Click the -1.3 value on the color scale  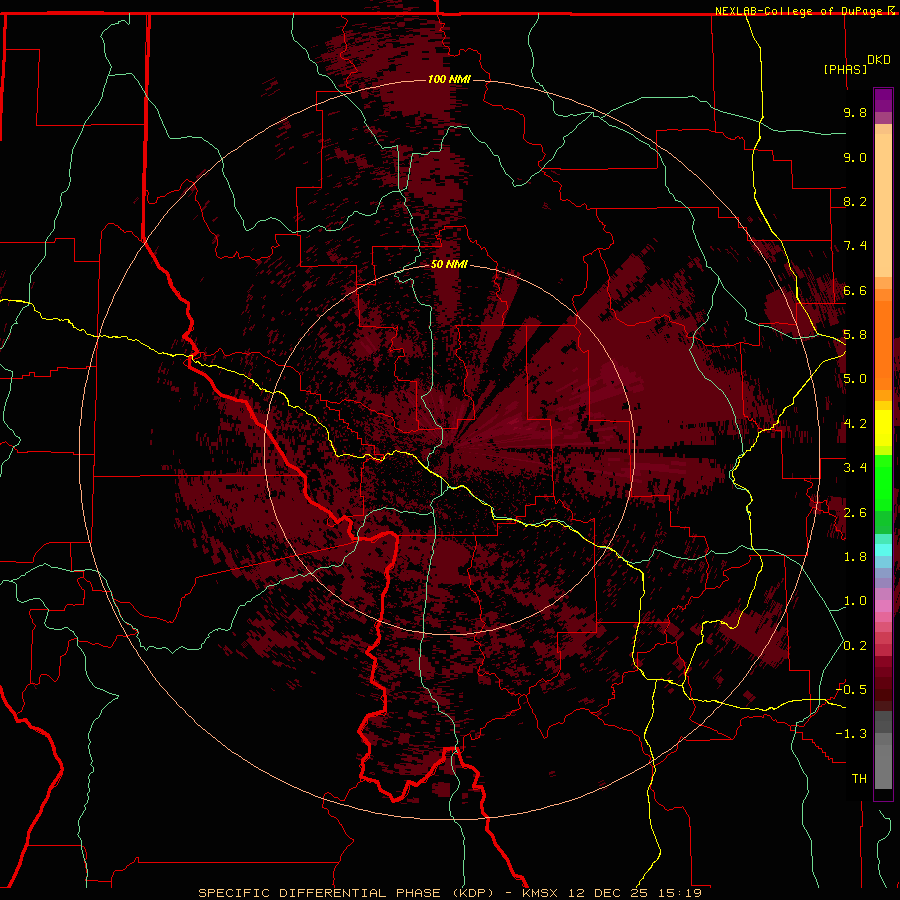[852, 734]
